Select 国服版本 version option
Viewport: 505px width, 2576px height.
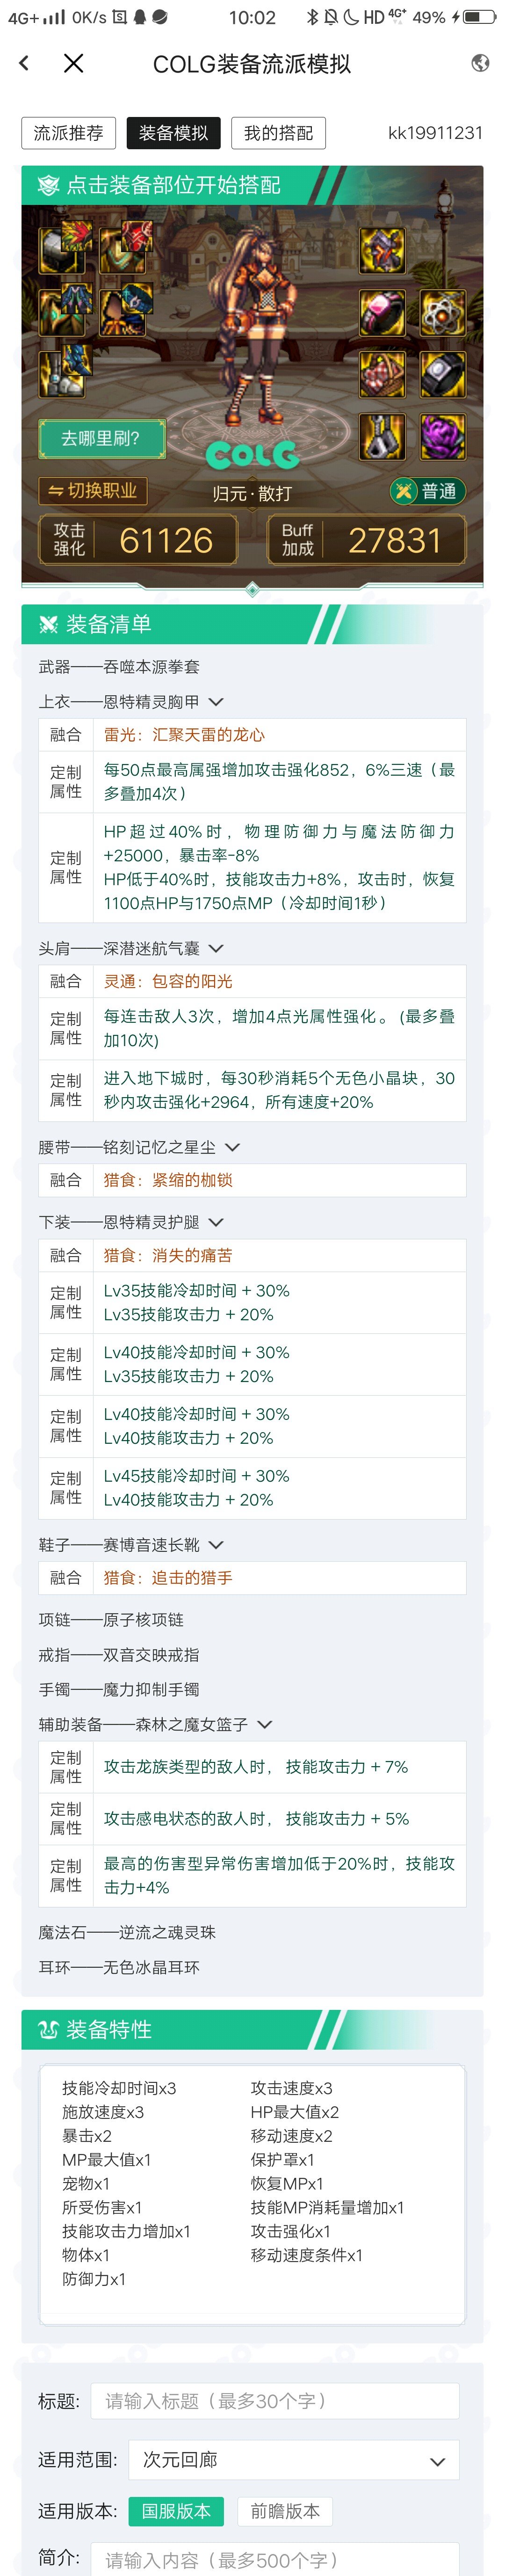pyautogui.click(x=175, y=2511)
